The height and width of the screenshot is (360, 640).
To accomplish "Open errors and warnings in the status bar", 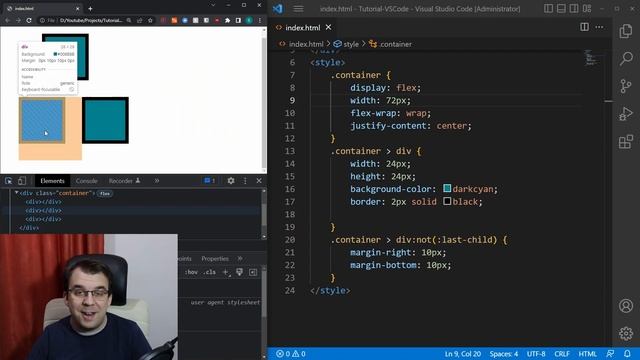I will coord(291,354).
